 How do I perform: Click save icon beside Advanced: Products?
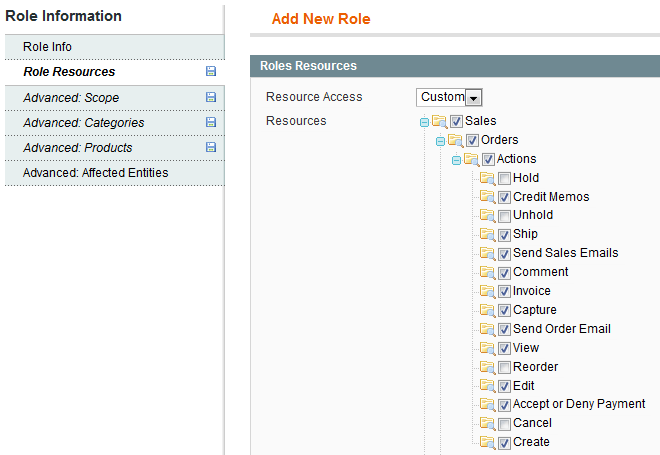click(x=211, y=147)
